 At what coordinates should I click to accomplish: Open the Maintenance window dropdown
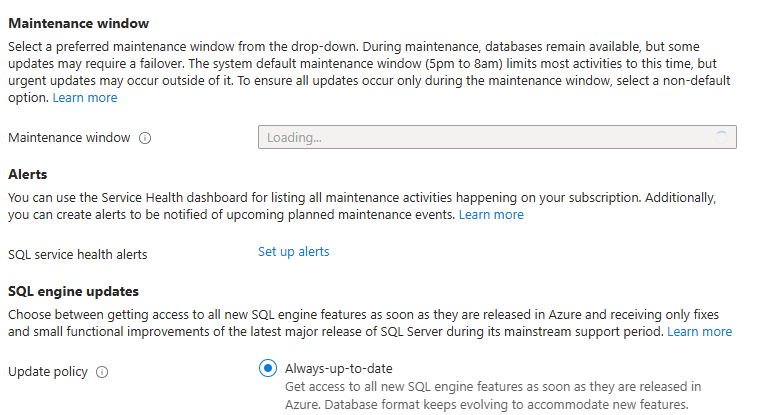click(x=497, y=137)
